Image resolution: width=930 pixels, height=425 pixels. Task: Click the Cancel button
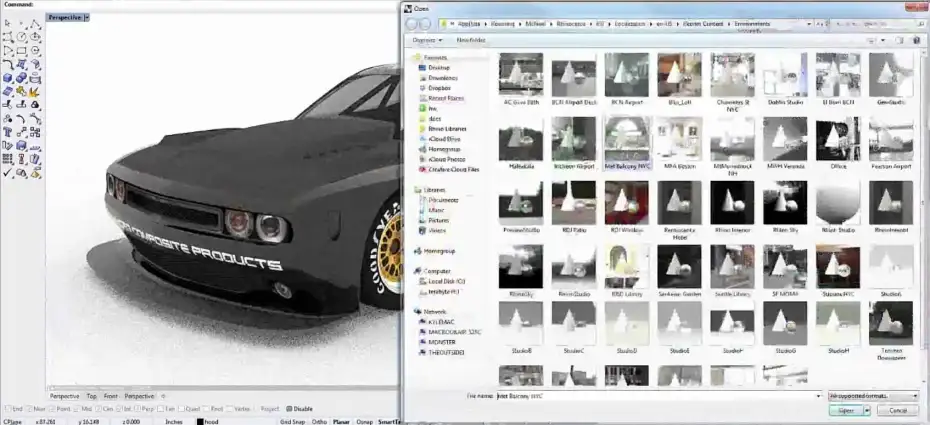coord(898,410)
